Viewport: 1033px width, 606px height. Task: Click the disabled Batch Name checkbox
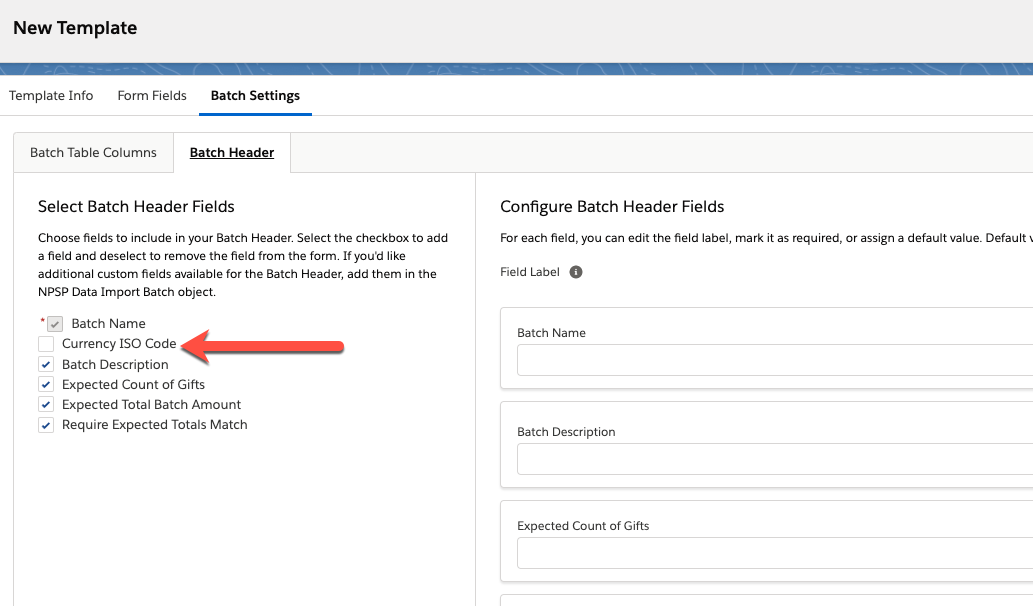54,323
